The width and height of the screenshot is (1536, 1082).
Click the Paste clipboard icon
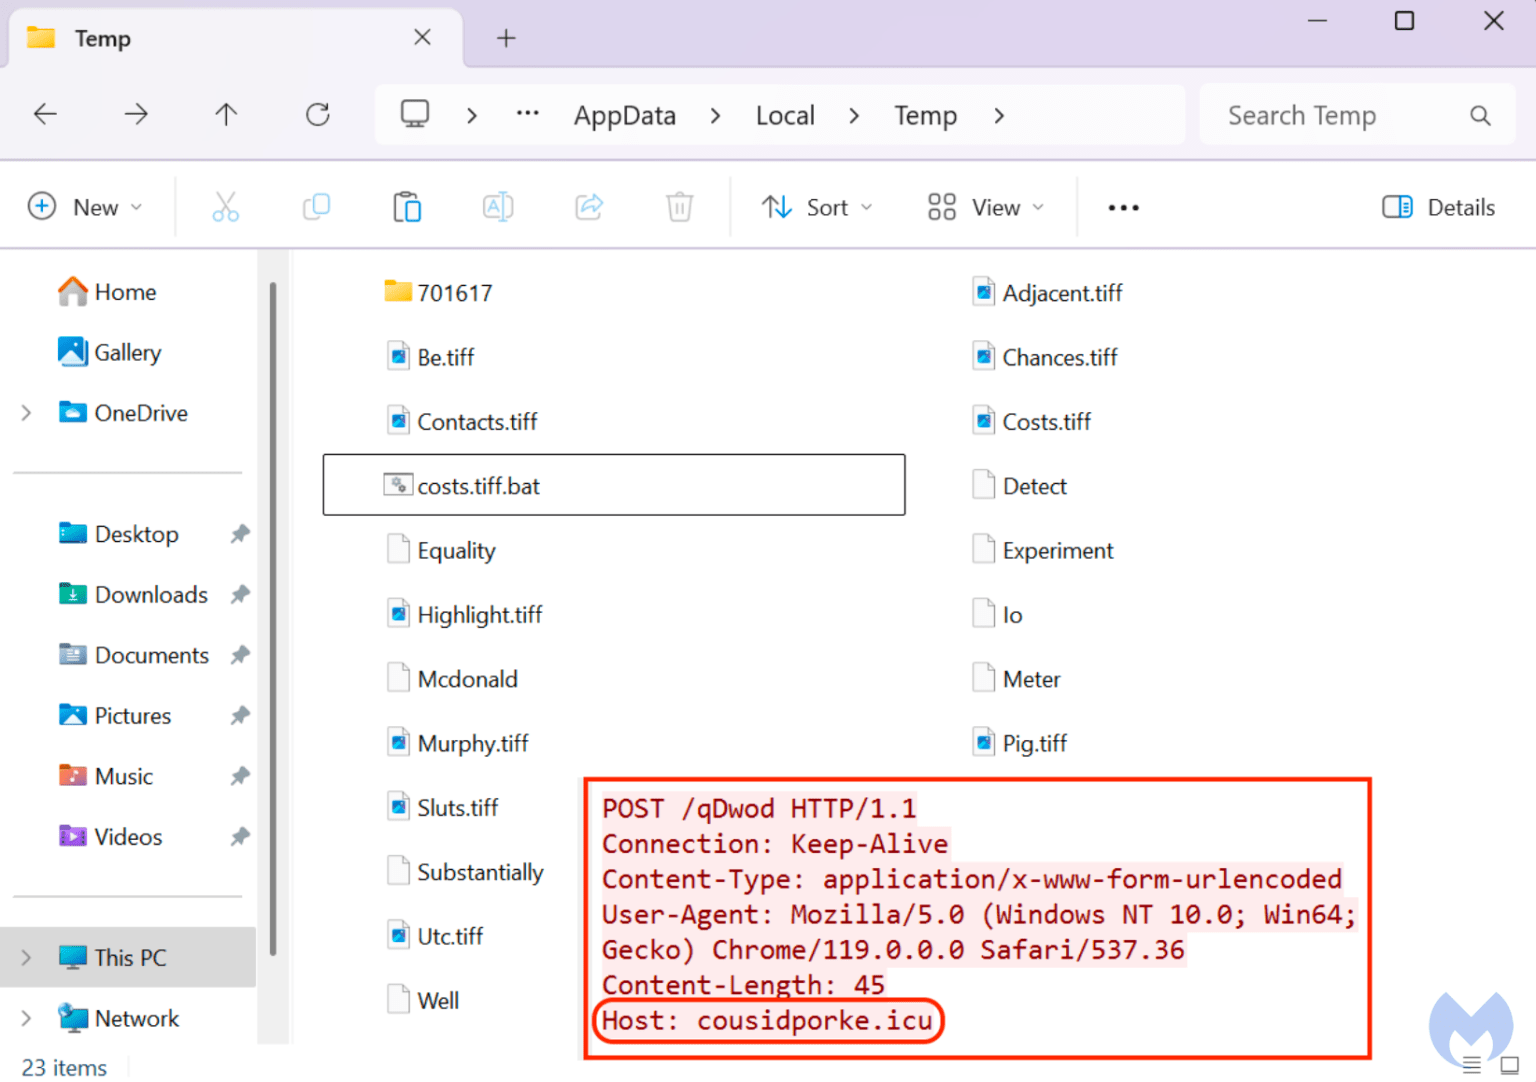pyautogui.click(x=407, y=207)
